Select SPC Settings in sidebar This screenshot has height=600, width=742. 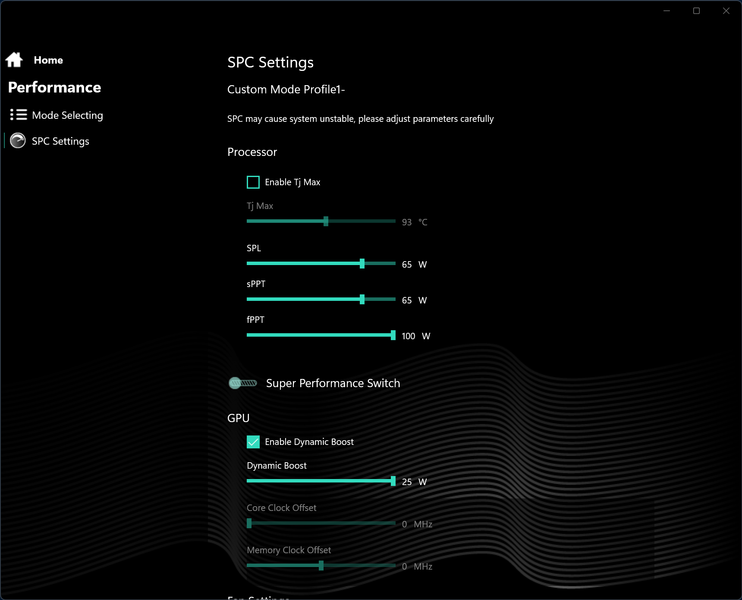pos(60,141)
